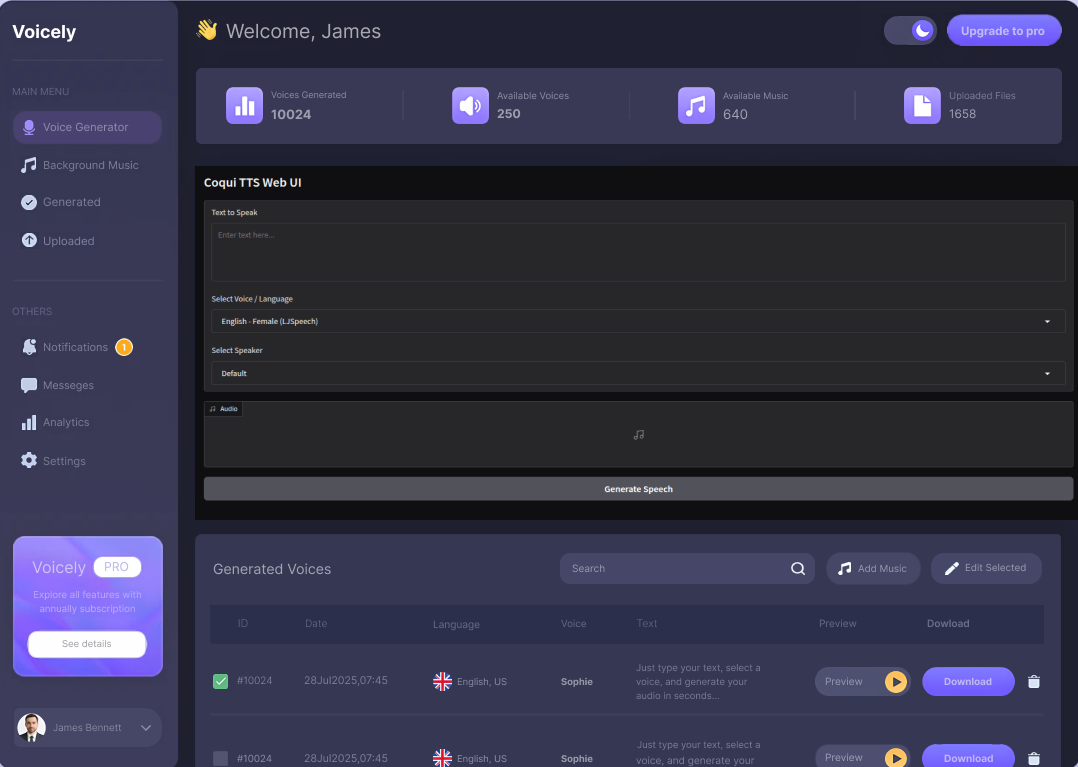Screen dimensions: 1078x767
Task: Delete first voice row with trash icon
Action: click(x=1034, y=682)
